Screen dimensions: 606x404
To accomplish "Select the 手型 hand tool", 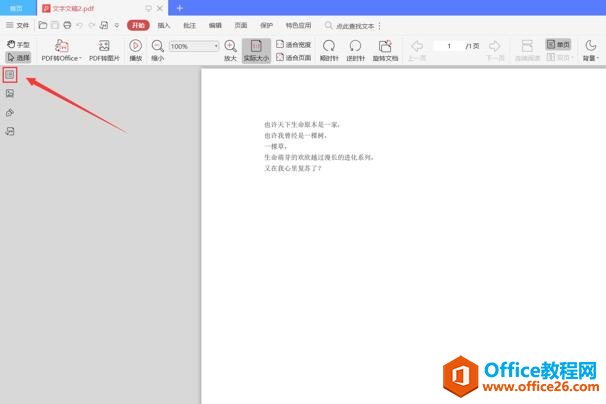I will tap(18, 44).
